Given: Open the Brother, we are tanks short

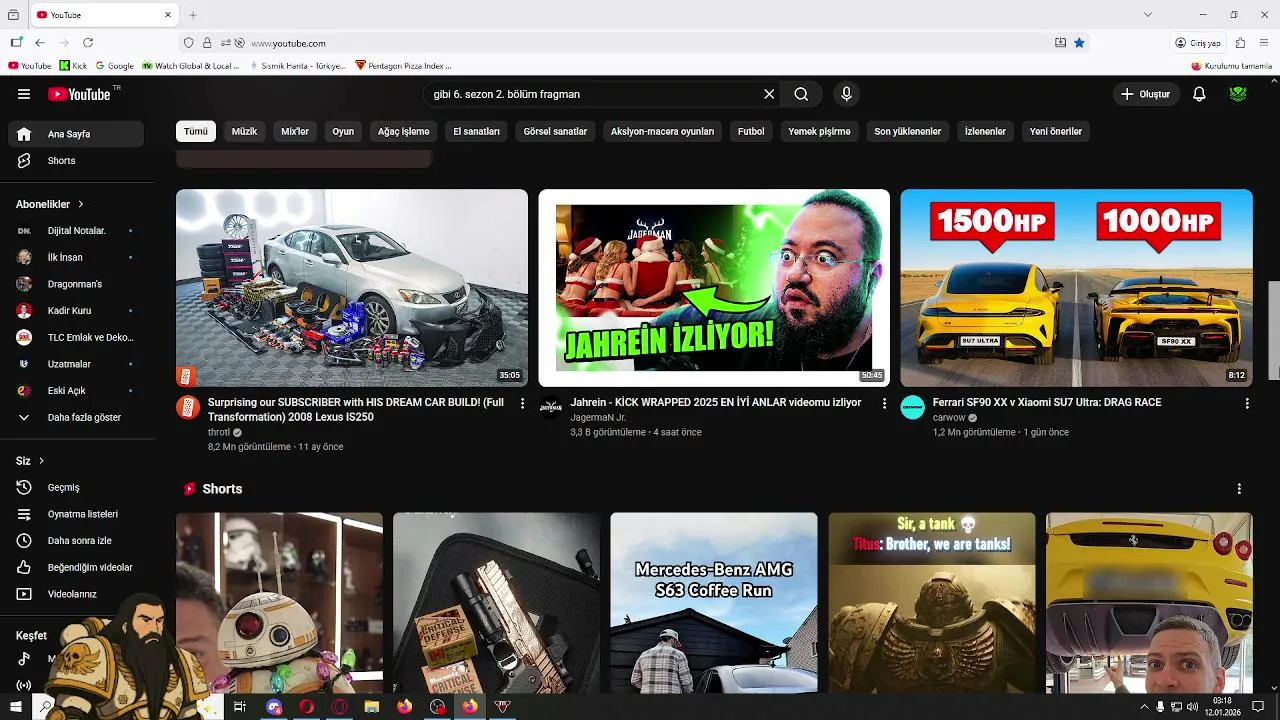Looking at the screenshot, I should click(932, 603).
